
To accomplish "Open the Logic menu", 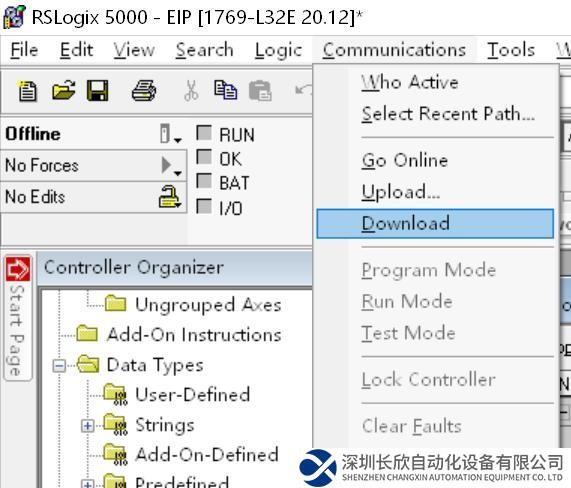I will point(279,50).
